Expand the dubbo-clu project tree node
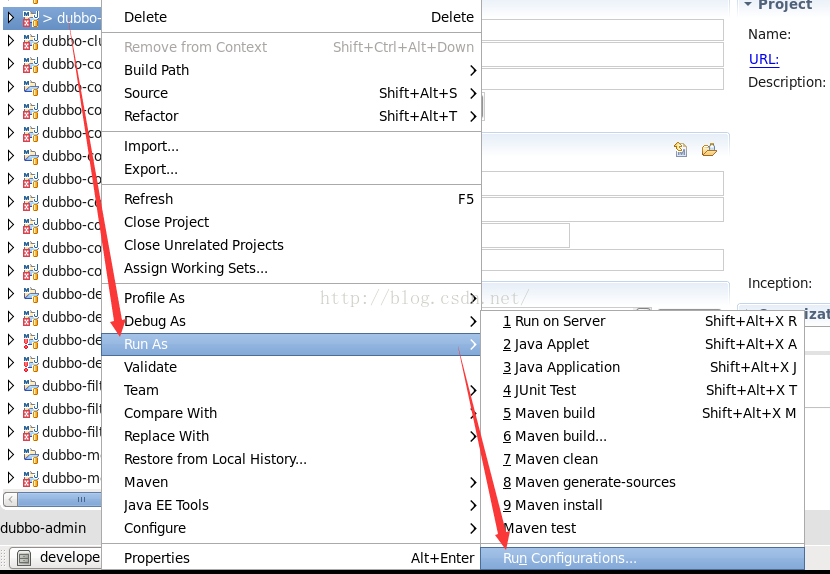 [11, 41]
